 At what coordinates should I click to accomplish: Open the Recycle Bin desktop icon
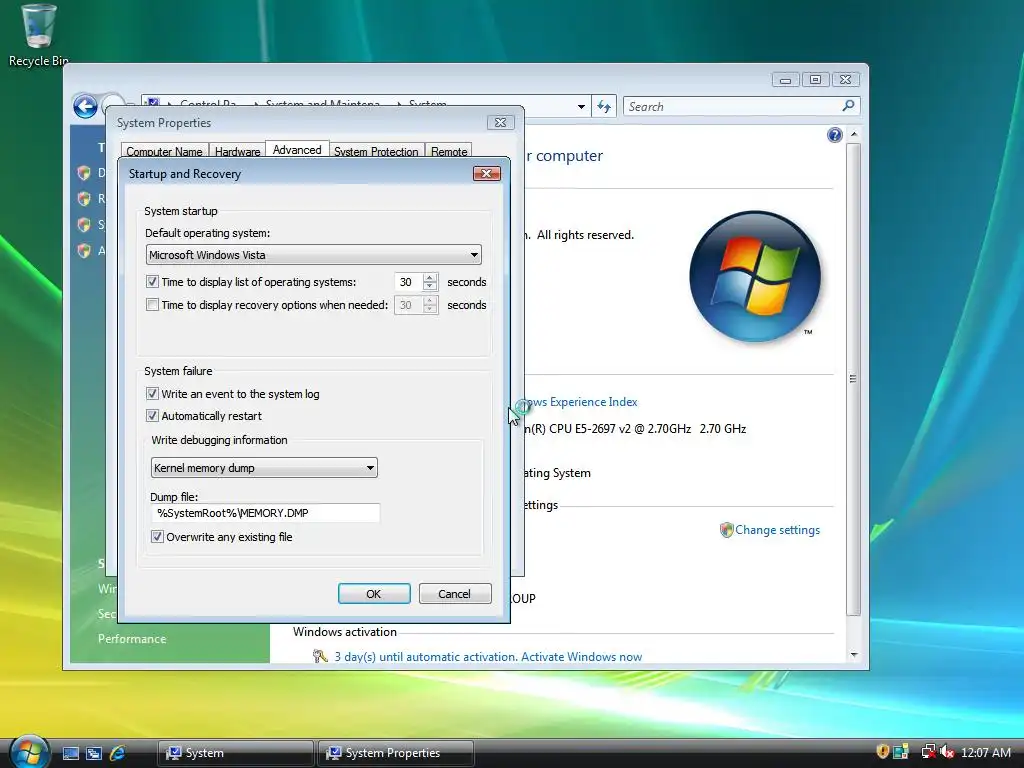click(x=38, y=35)
